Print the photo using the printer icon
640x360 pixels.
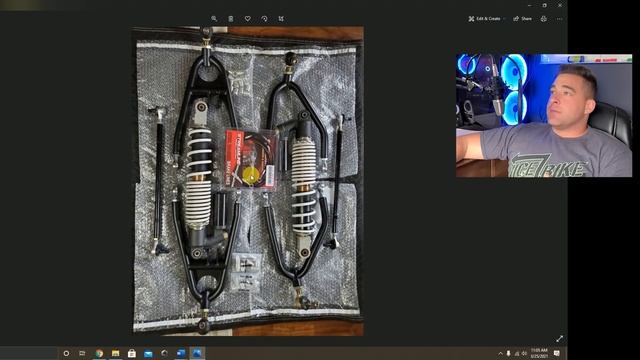click(544, 19)
